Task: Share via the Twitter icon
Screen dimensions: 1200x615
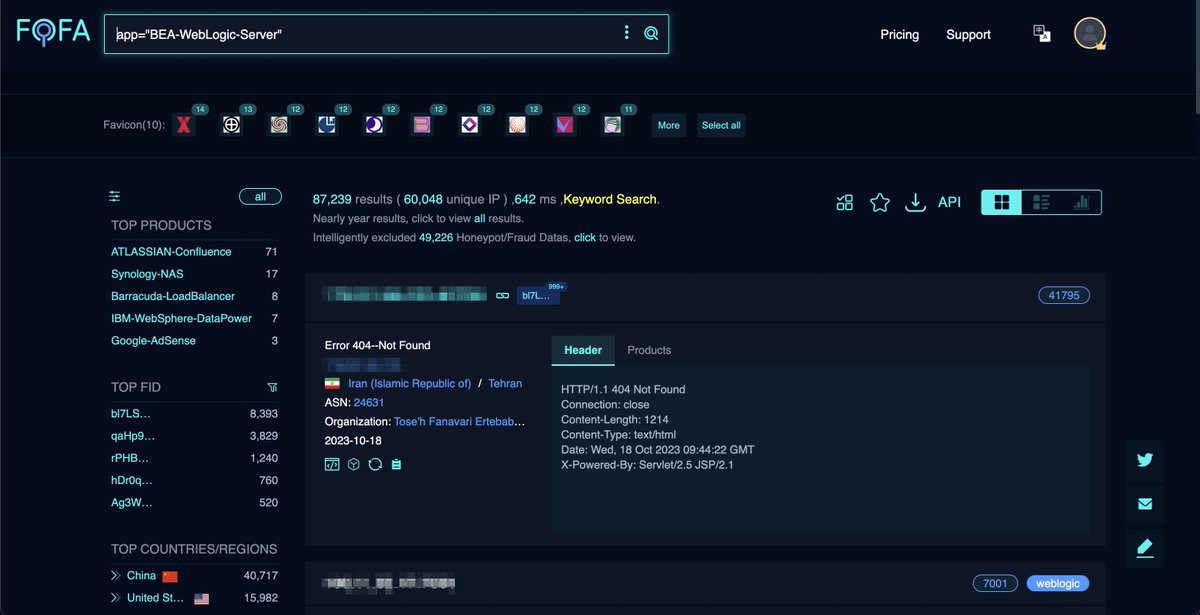Action: [1145, 460]
